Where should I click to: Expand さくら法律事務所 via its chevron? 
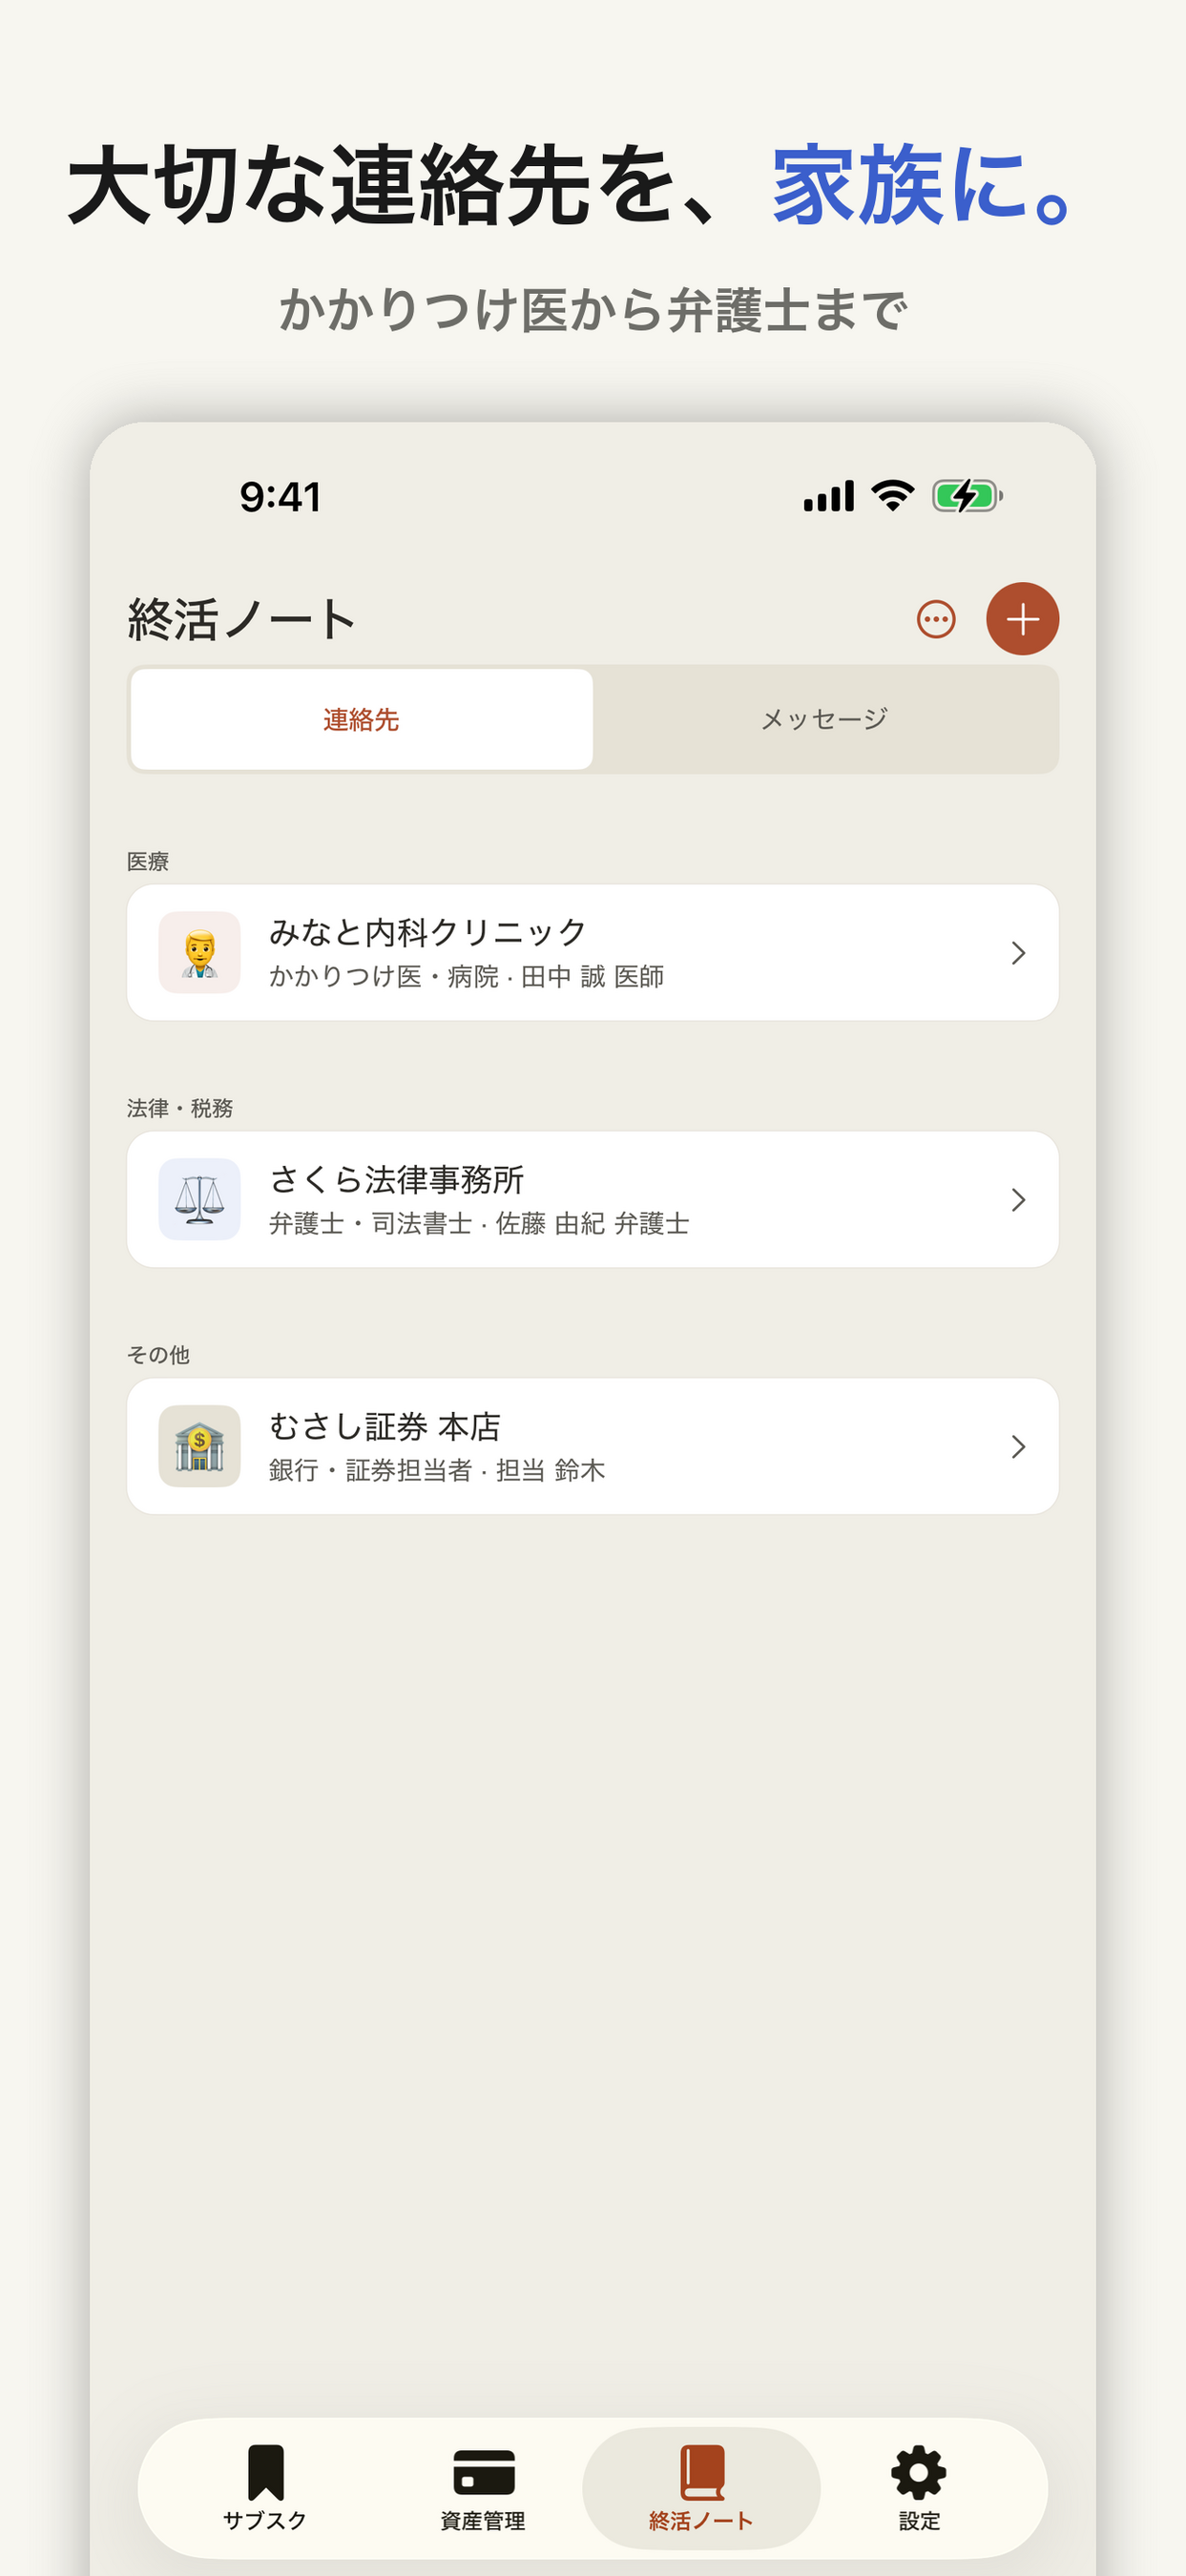click(x=1018, y=1200)
